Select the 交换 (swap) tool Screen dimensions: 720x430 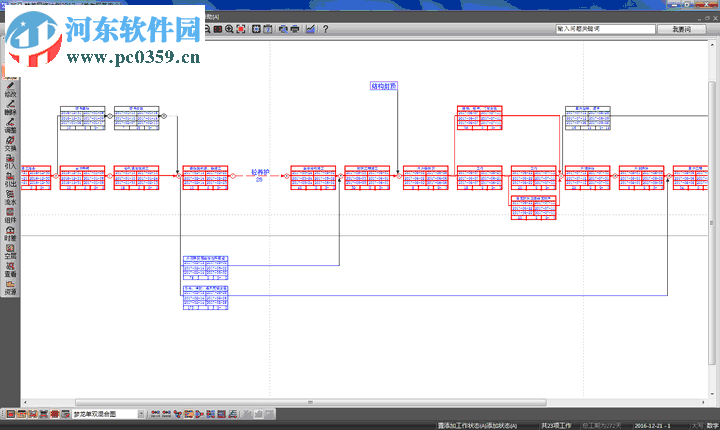[10, 143]
